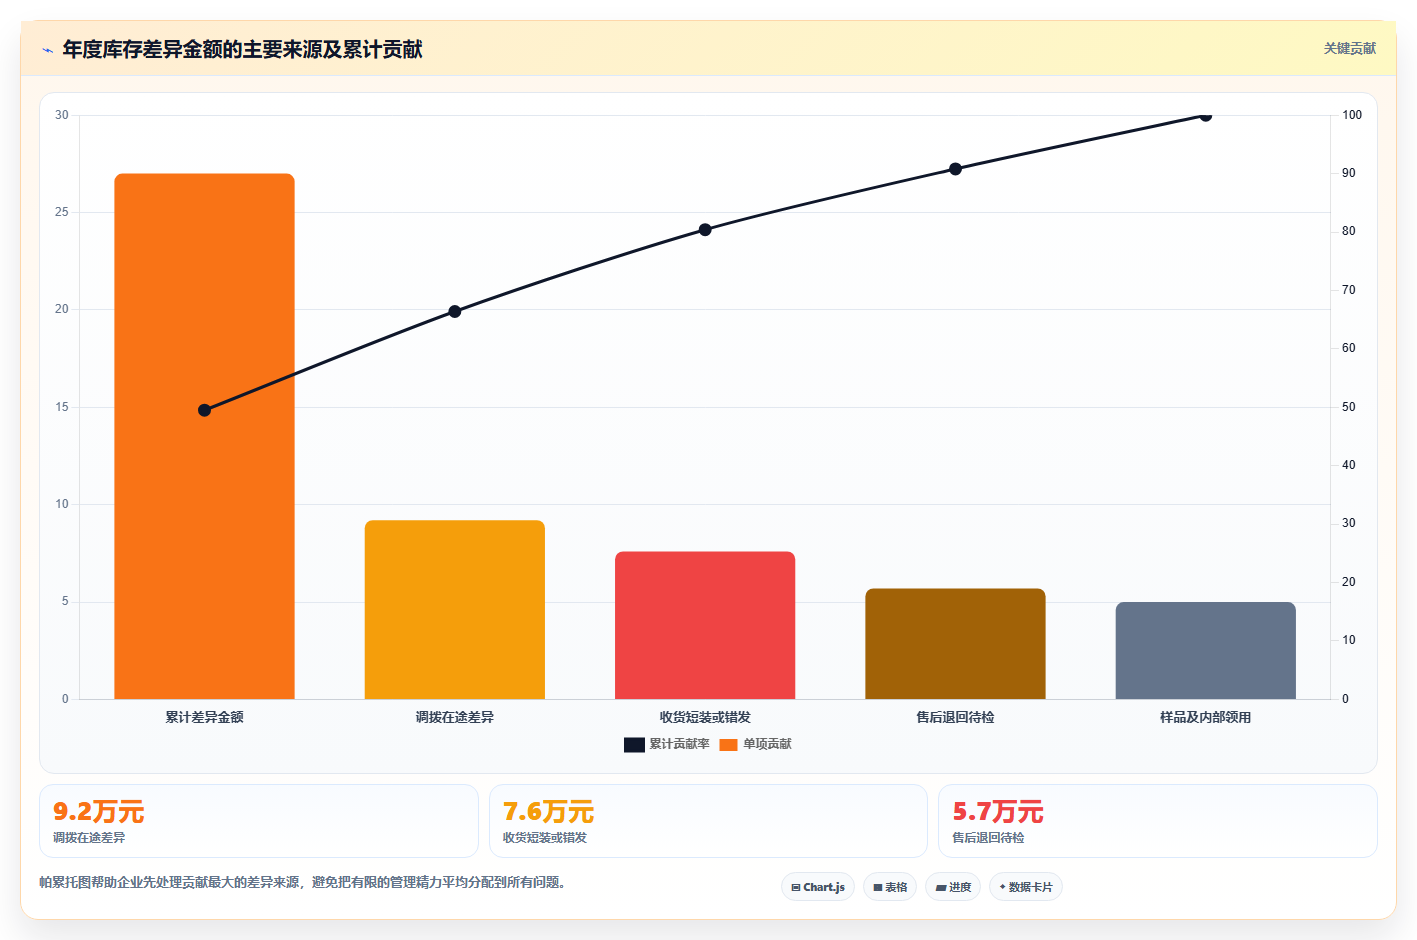Click the title 年度库存差异金额的主要来源及累计贡献
Screen dimensions: 1417x940
tap(242, 50)
